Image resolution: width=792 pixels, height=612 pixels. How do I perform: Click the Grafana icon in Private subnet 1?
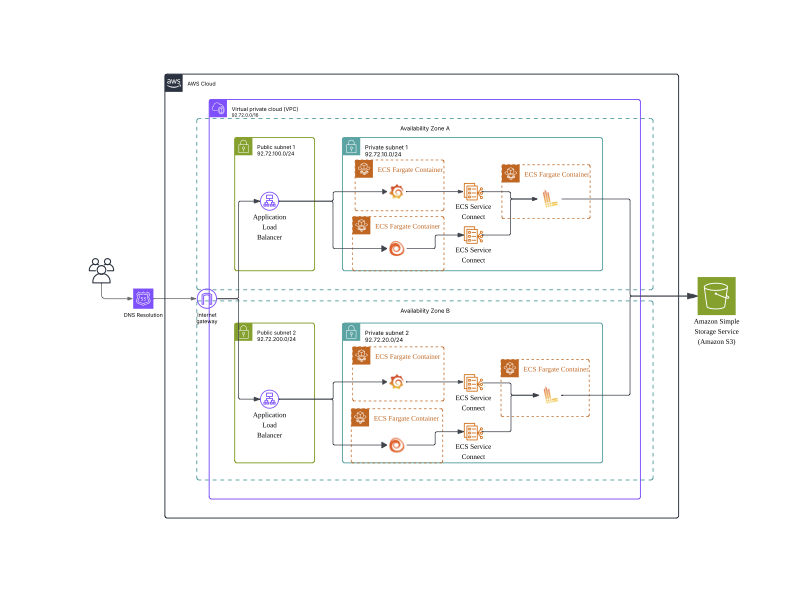[x=397, y=192]
